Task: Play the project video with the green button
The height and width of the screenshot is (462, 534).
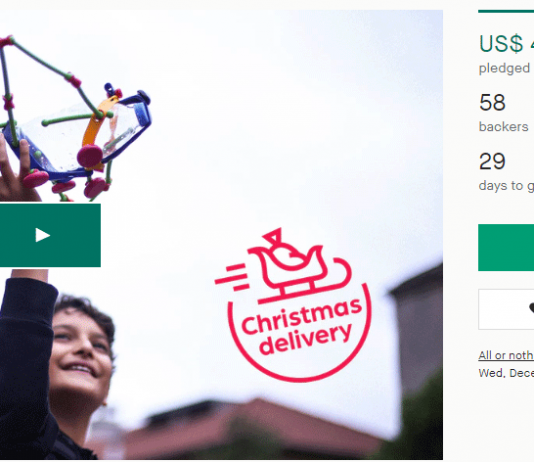Action: click(x=50, y=235)
